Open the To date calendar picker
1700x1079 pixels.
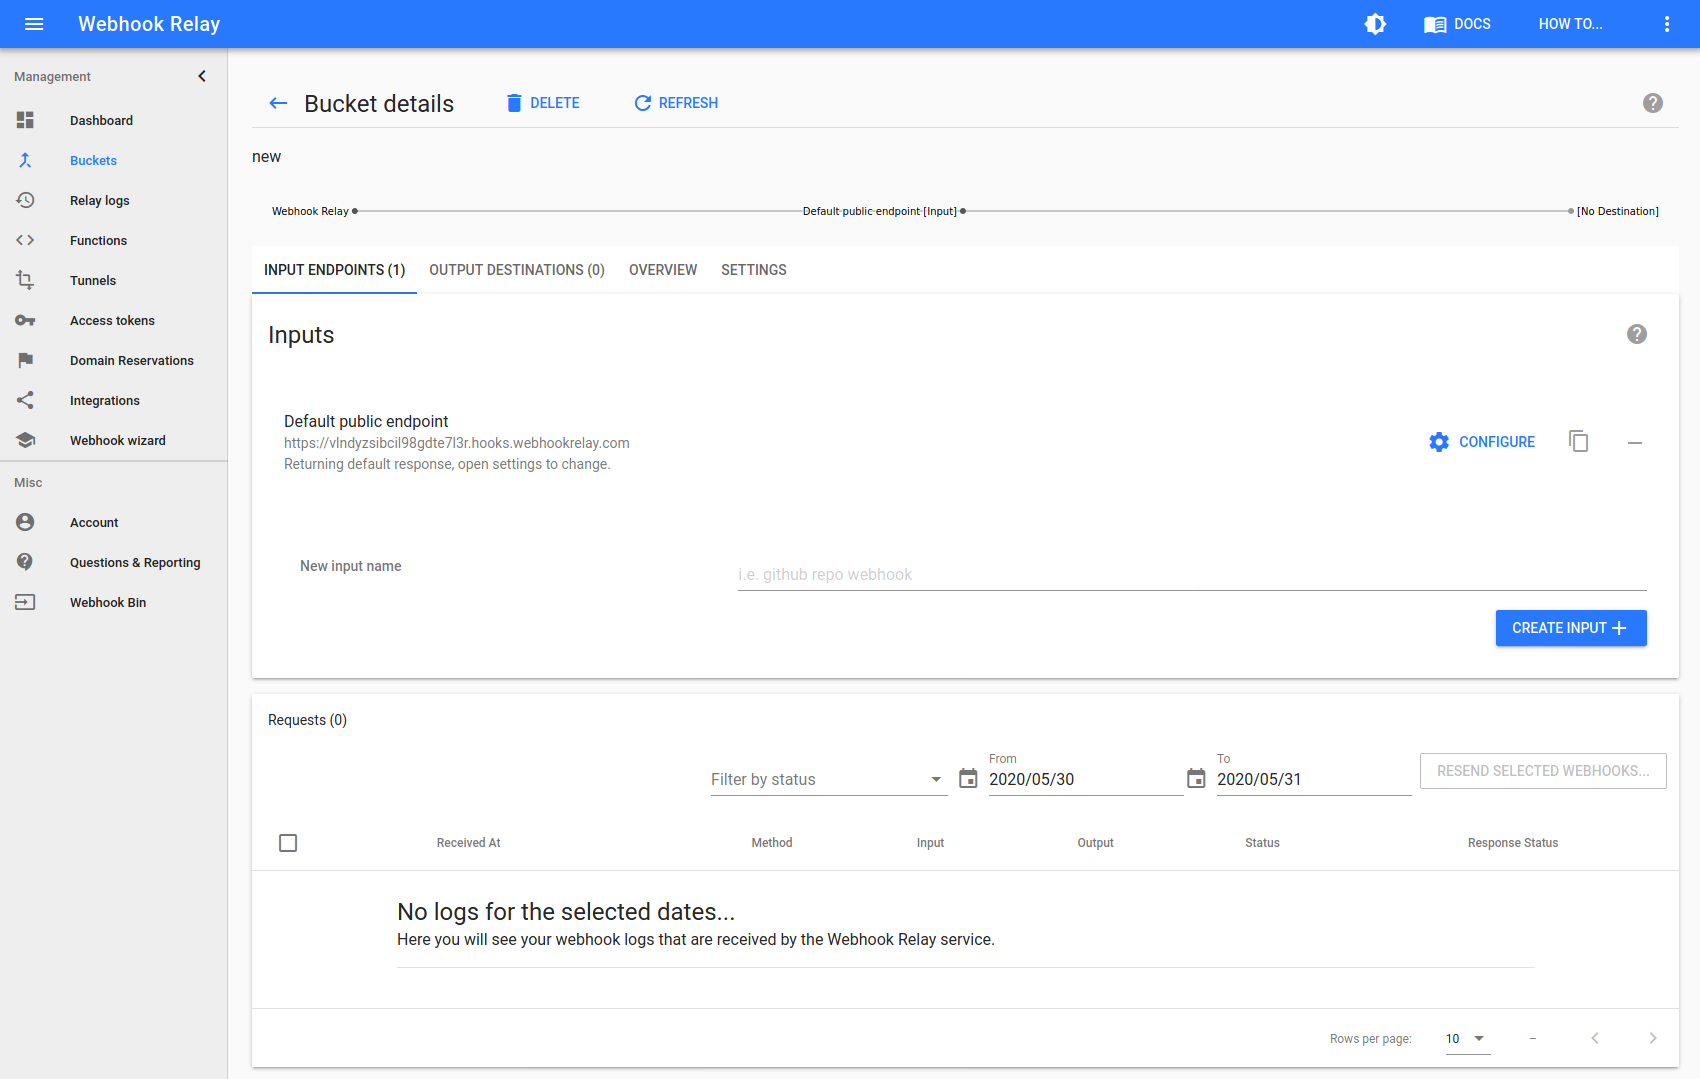(x=1196, y=778)
